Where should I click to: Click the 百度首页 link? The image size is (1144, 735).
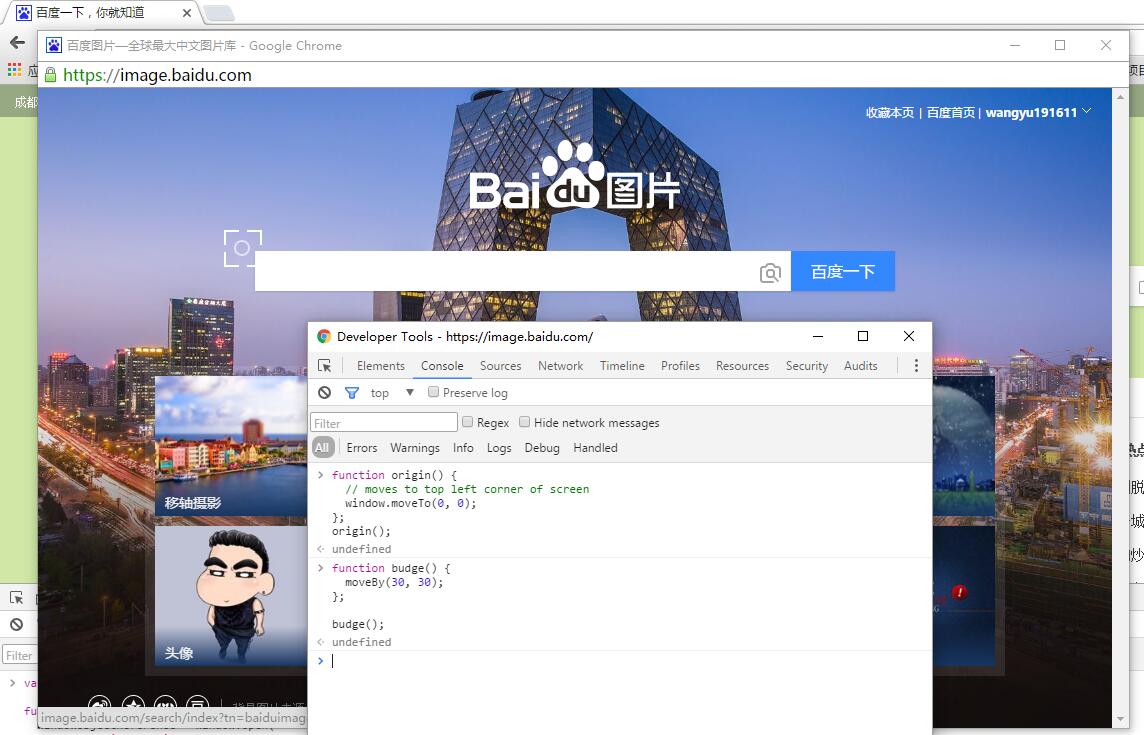point(951,112)
